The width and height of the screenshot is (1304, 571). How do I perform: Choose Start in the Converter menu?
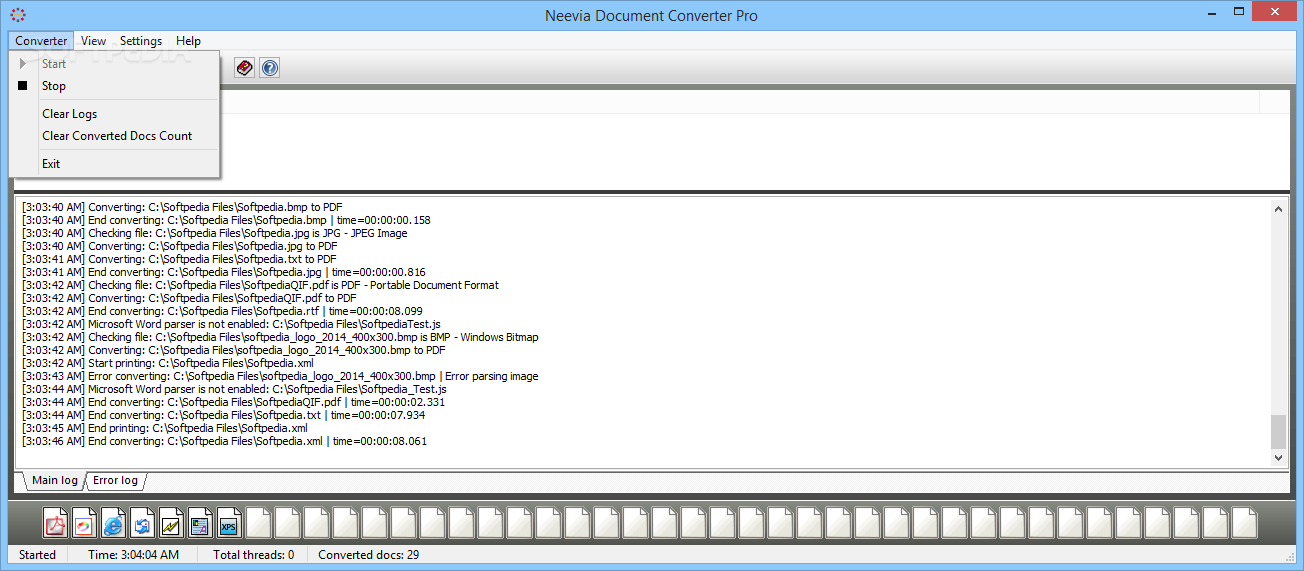click(x=114, y=64)
